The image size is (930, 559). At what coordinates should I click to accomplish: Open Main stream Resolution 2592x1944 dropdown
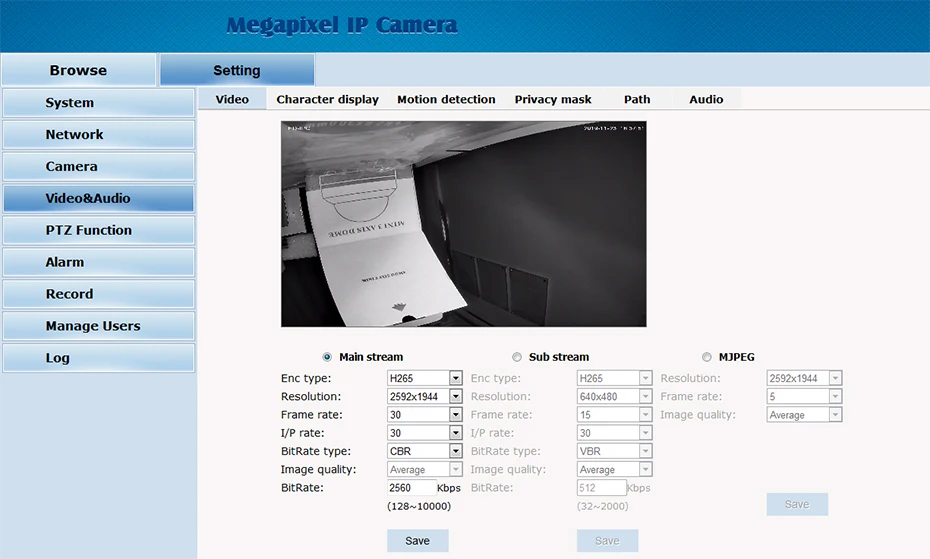(425, 396)
